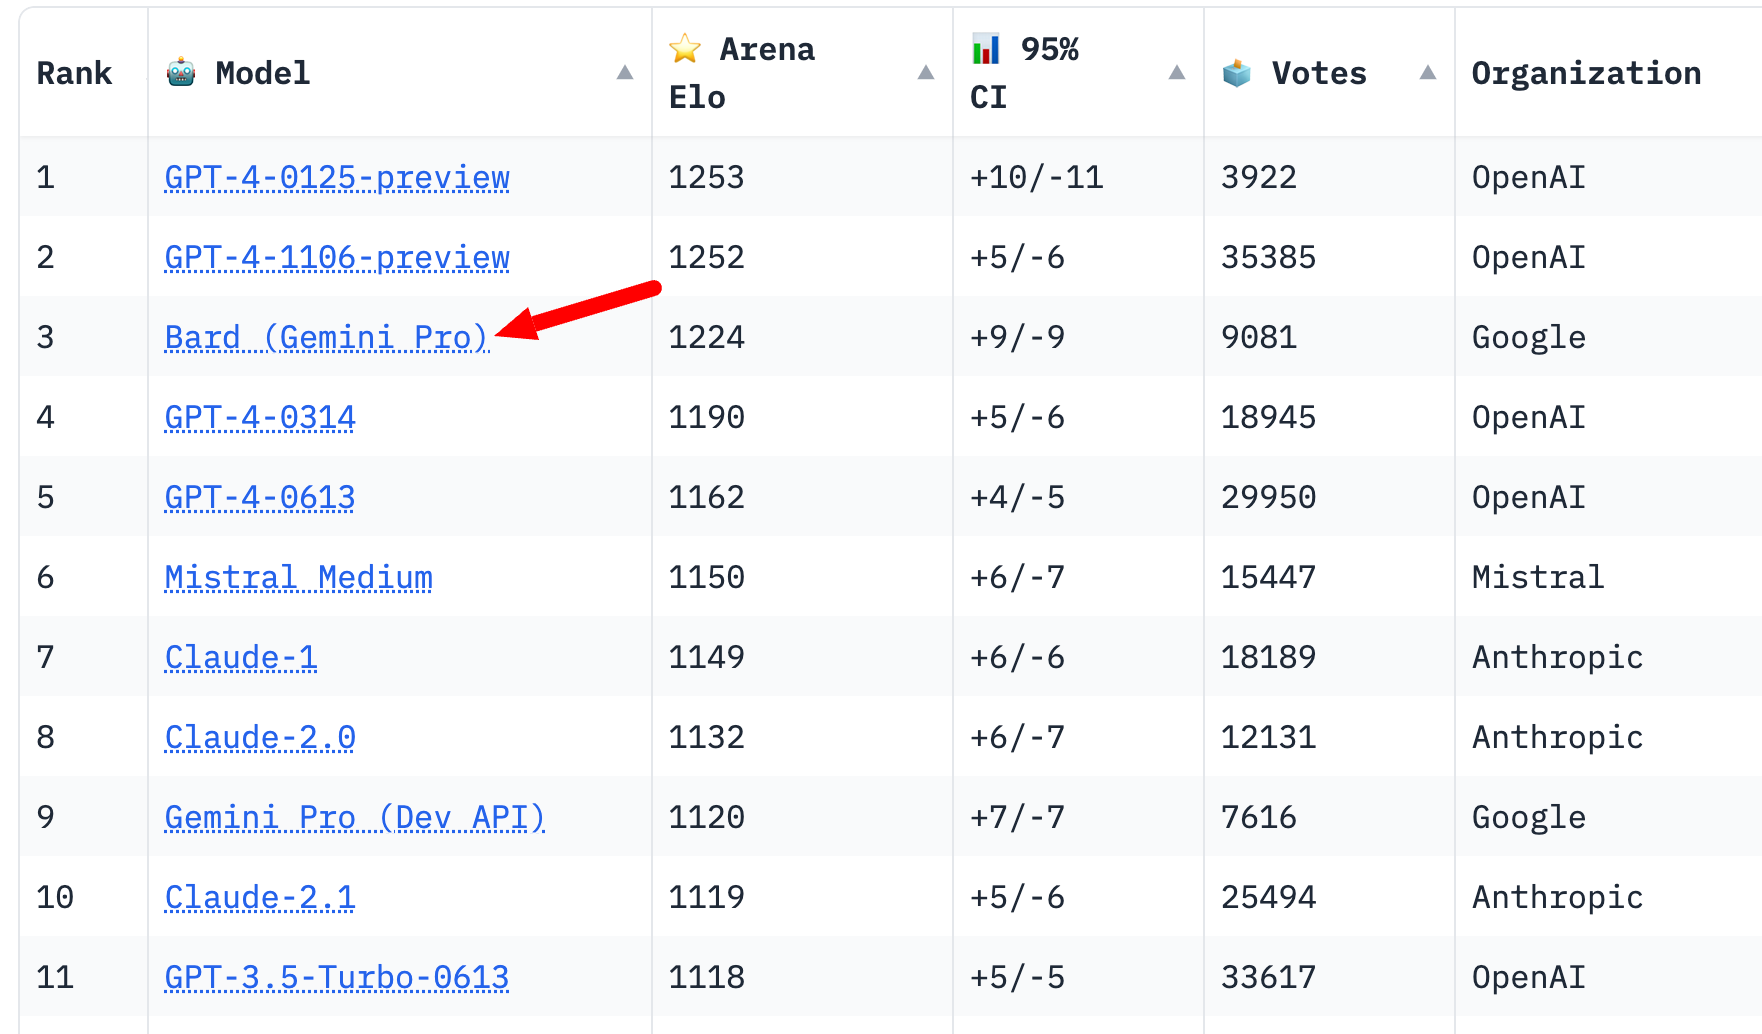Follow the Claude-1 model link
Image resolution: width=1762 pixels, height=1034 pixels.
(241, 657)
